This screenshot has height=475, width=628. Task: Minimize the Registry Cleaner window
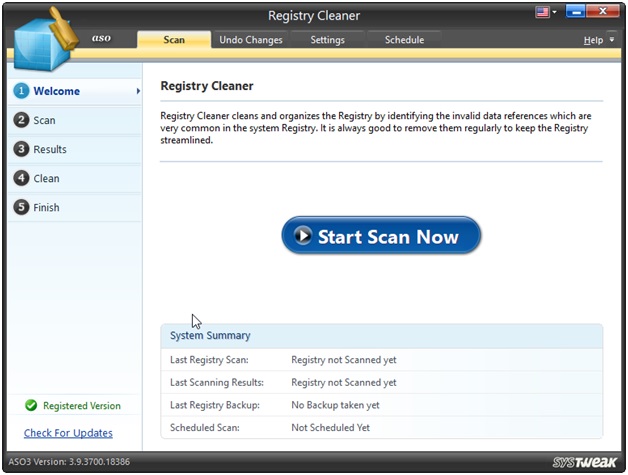pyautogui.click(x=576, y=13)
